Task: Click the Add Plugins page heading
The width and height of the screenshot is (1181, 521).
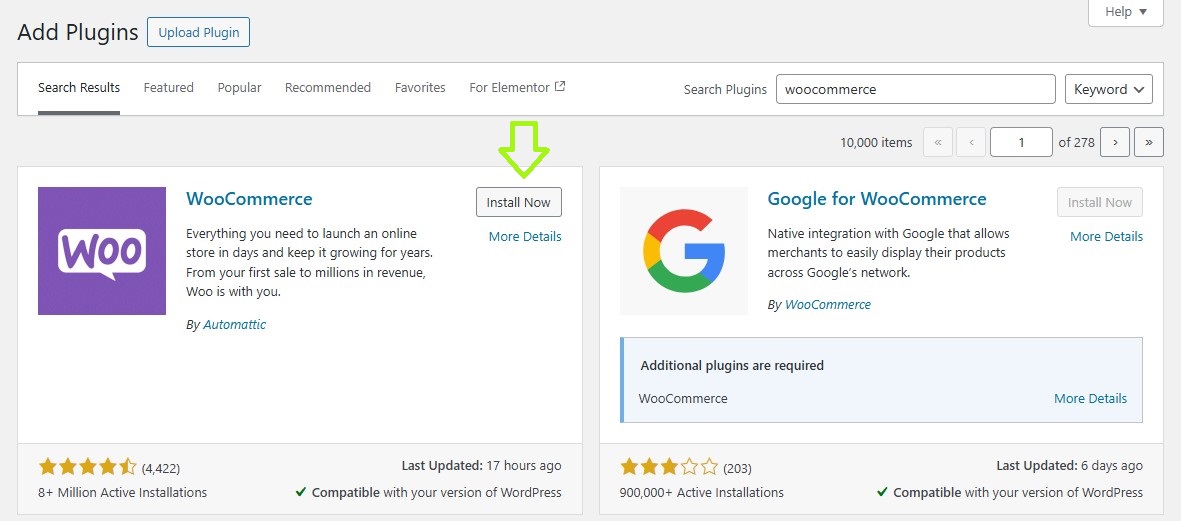Action: point(78,32)
